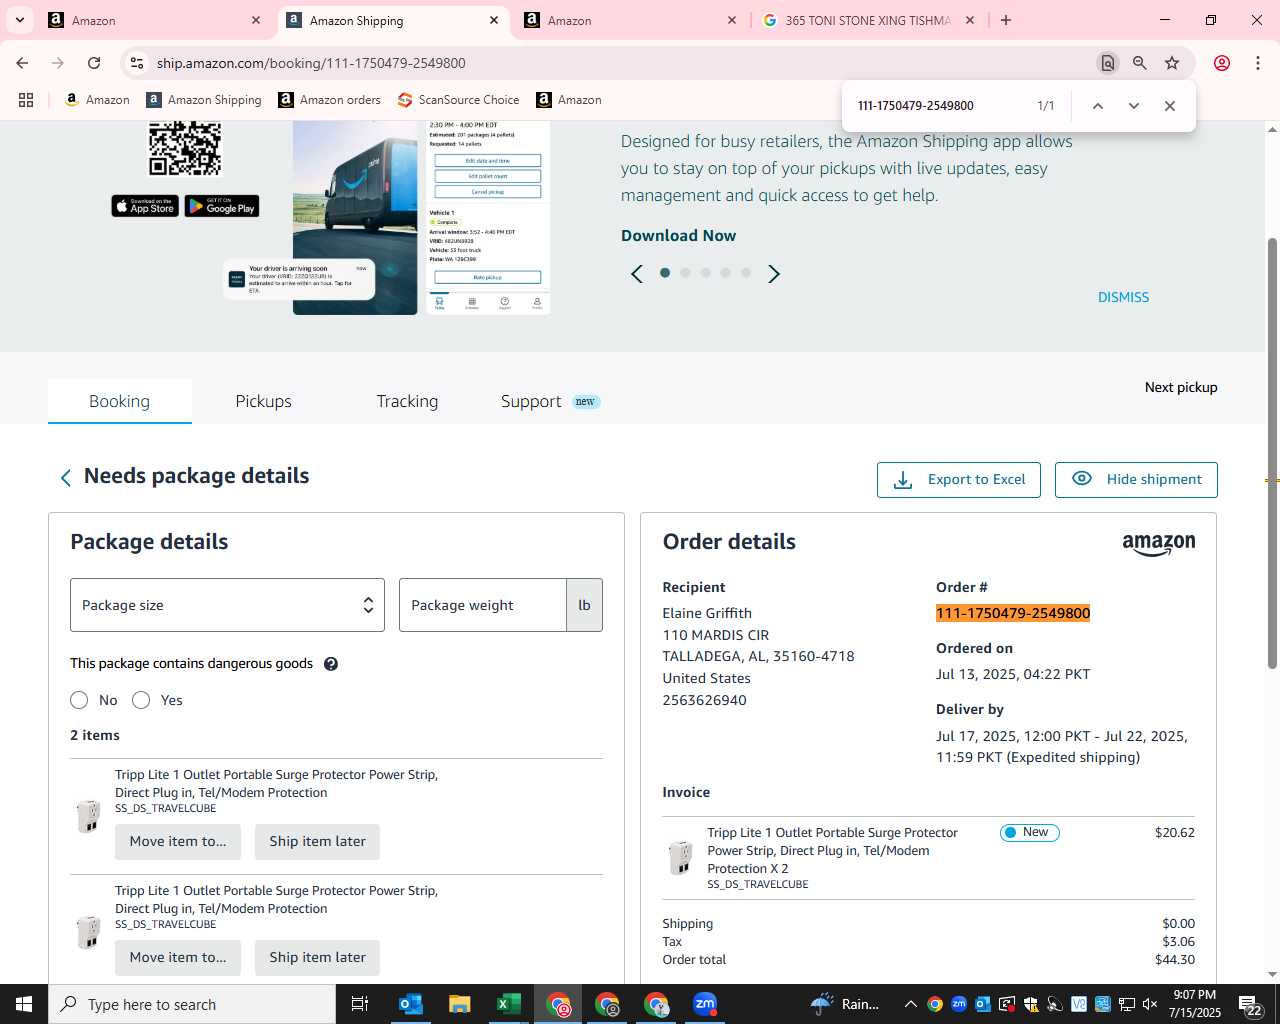Click product thumbnail in Invoice section
This screenshot has height=1024, width=1280.
(x=681, y=858)
